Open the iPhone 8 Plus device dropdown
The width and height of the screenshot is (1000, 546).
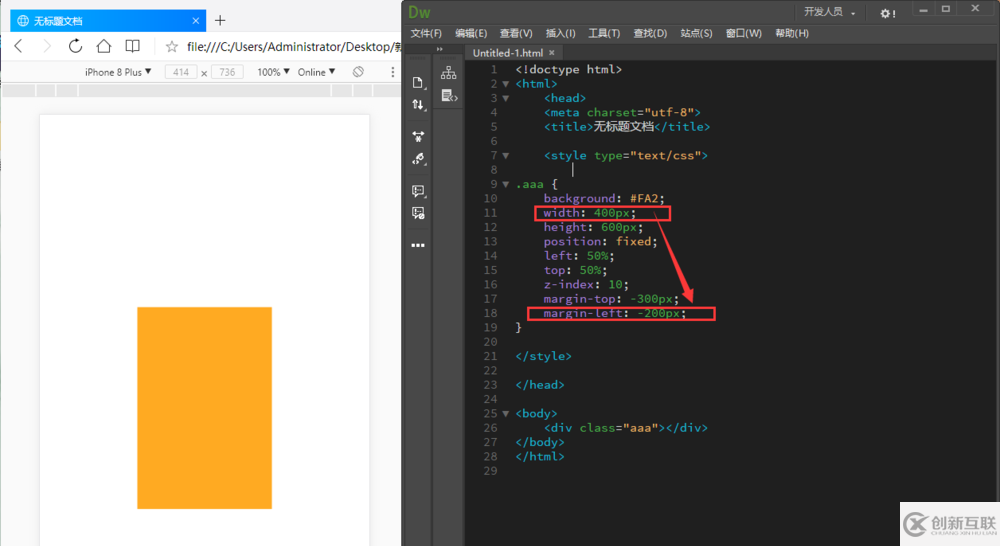coord(118,72)
